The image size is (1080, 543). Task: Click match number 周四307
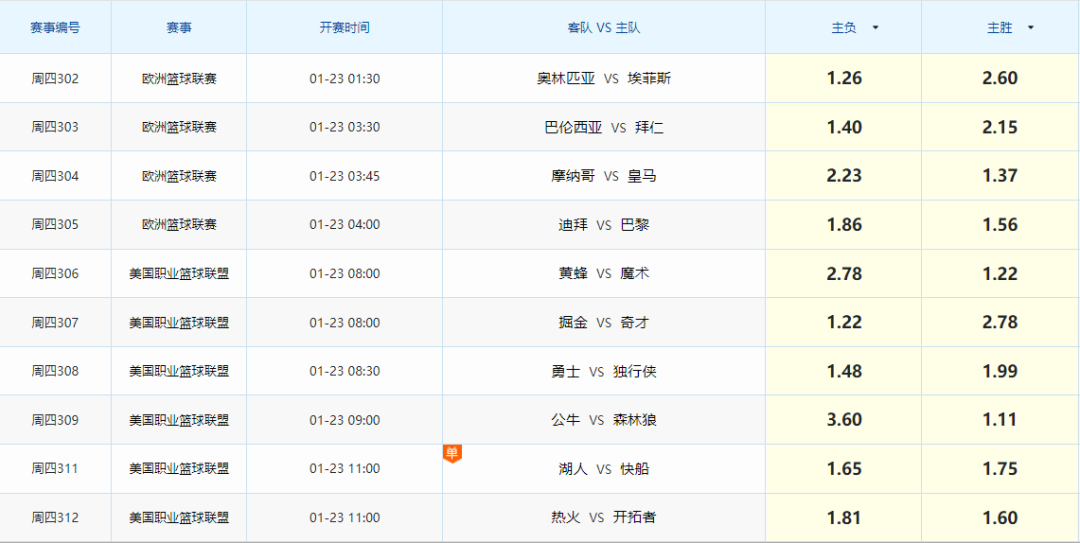pos(55,322)
